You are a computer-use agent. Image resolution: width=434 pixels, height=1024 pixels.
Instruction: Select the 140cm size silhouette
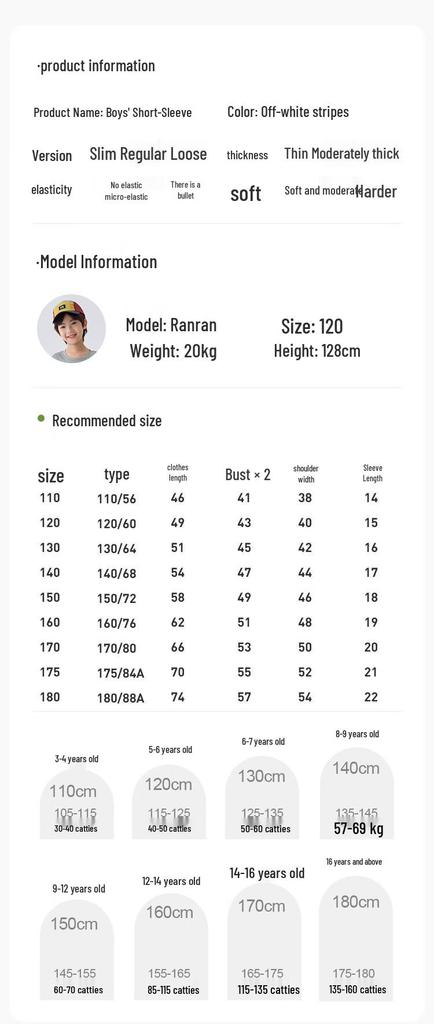357,793
